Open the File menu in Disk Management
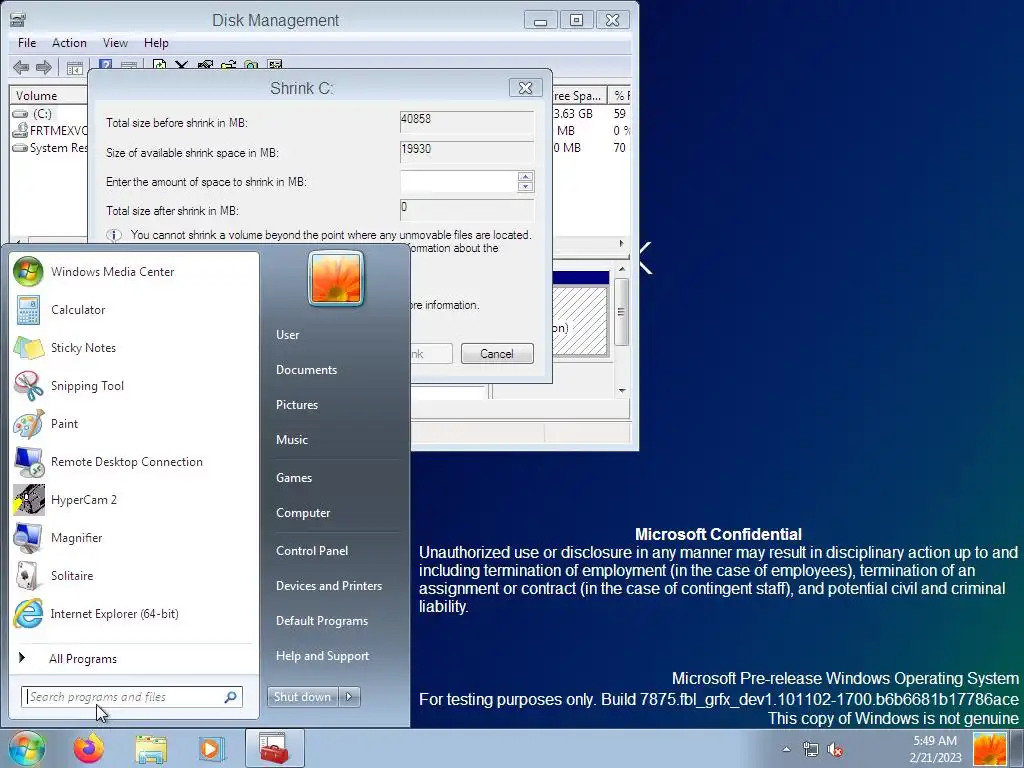 click(x=27, y=43)
